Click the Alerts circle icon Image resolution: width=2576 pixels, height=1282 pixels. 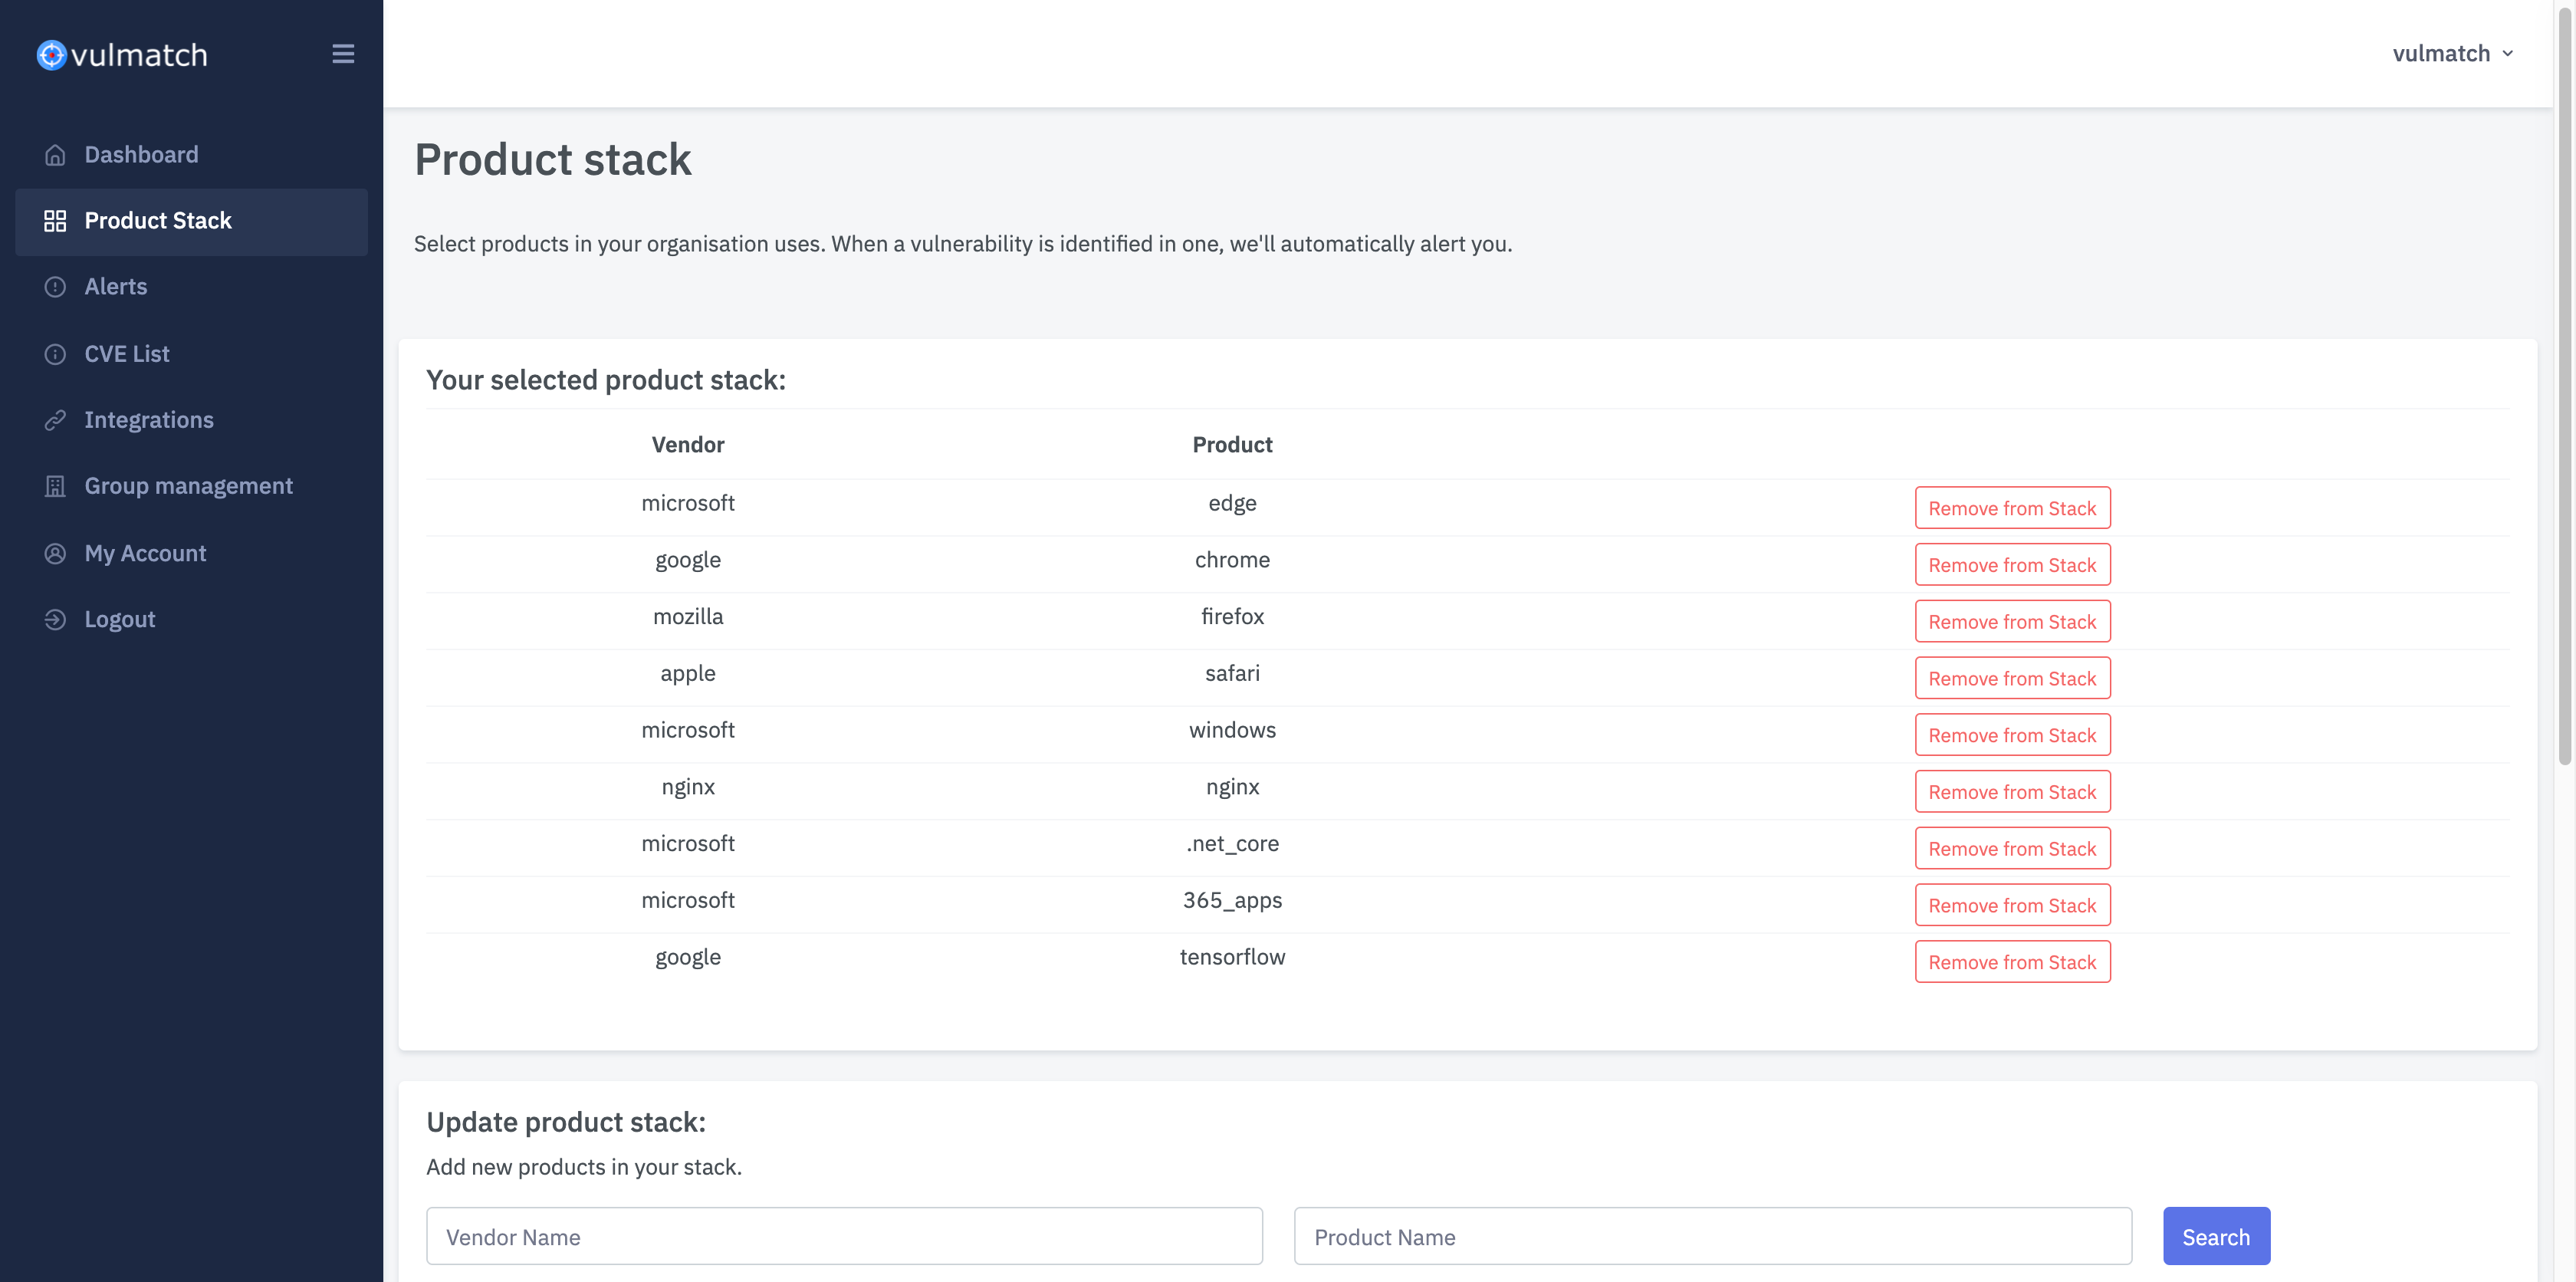point(55,287)
